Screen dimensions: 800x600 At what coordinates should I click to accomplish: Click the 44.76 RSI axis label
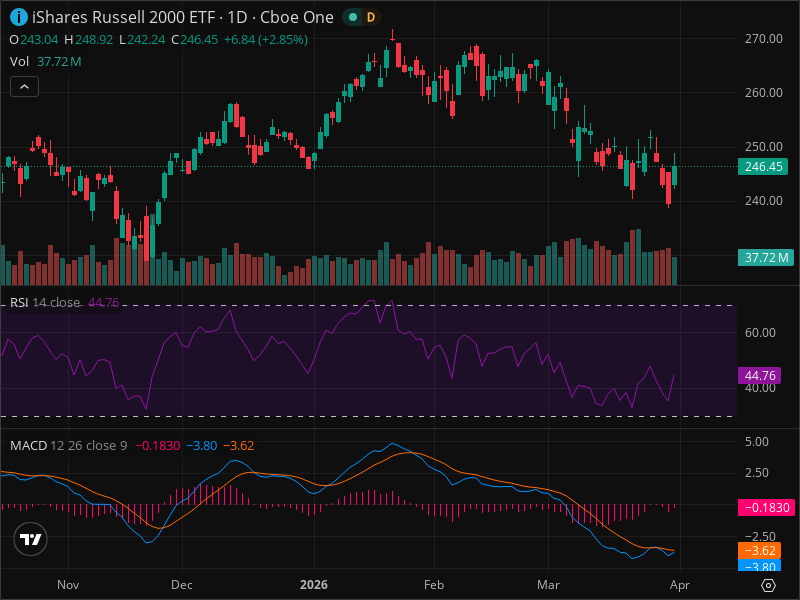[760, 376]
